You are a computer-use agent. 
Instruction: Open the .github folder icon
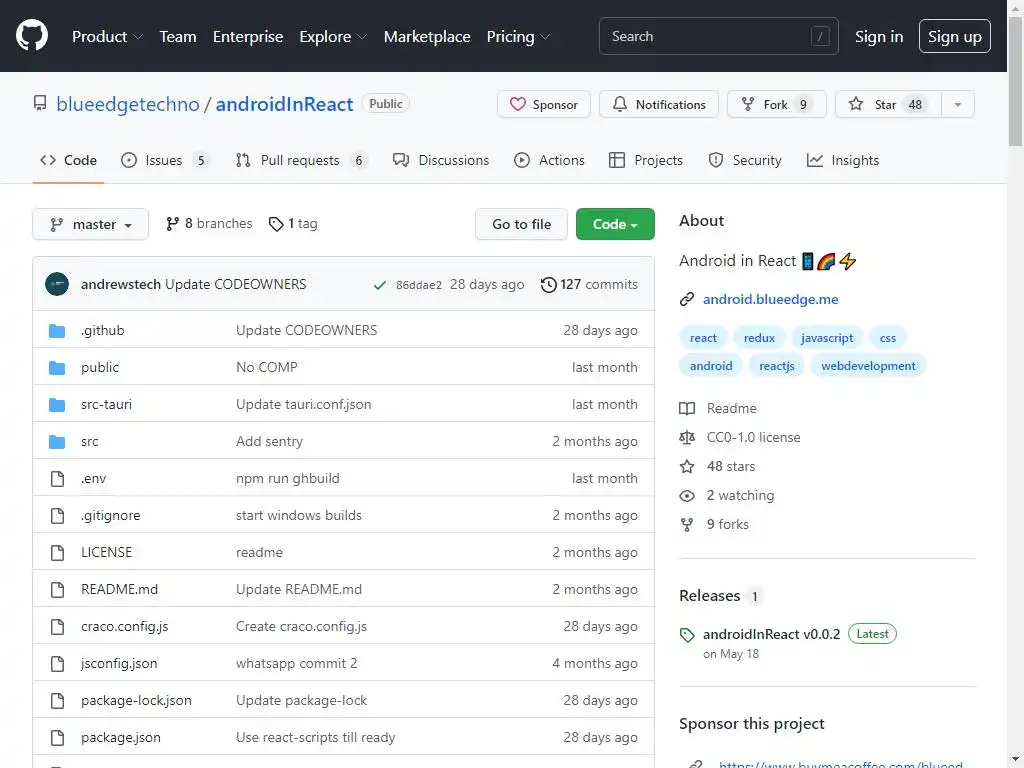pyautogui.click(x=57, y=330)
